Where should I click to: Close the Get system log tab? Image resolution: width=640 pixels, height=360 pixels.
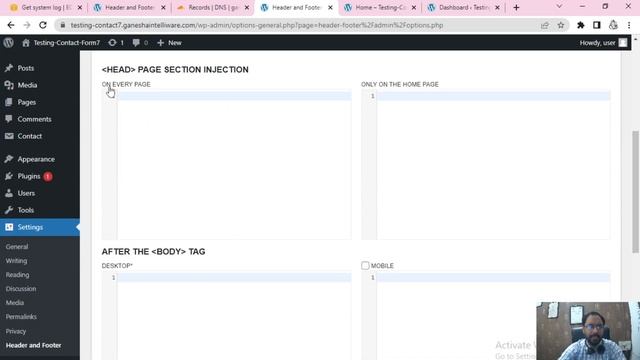click(x=80, y=7)
